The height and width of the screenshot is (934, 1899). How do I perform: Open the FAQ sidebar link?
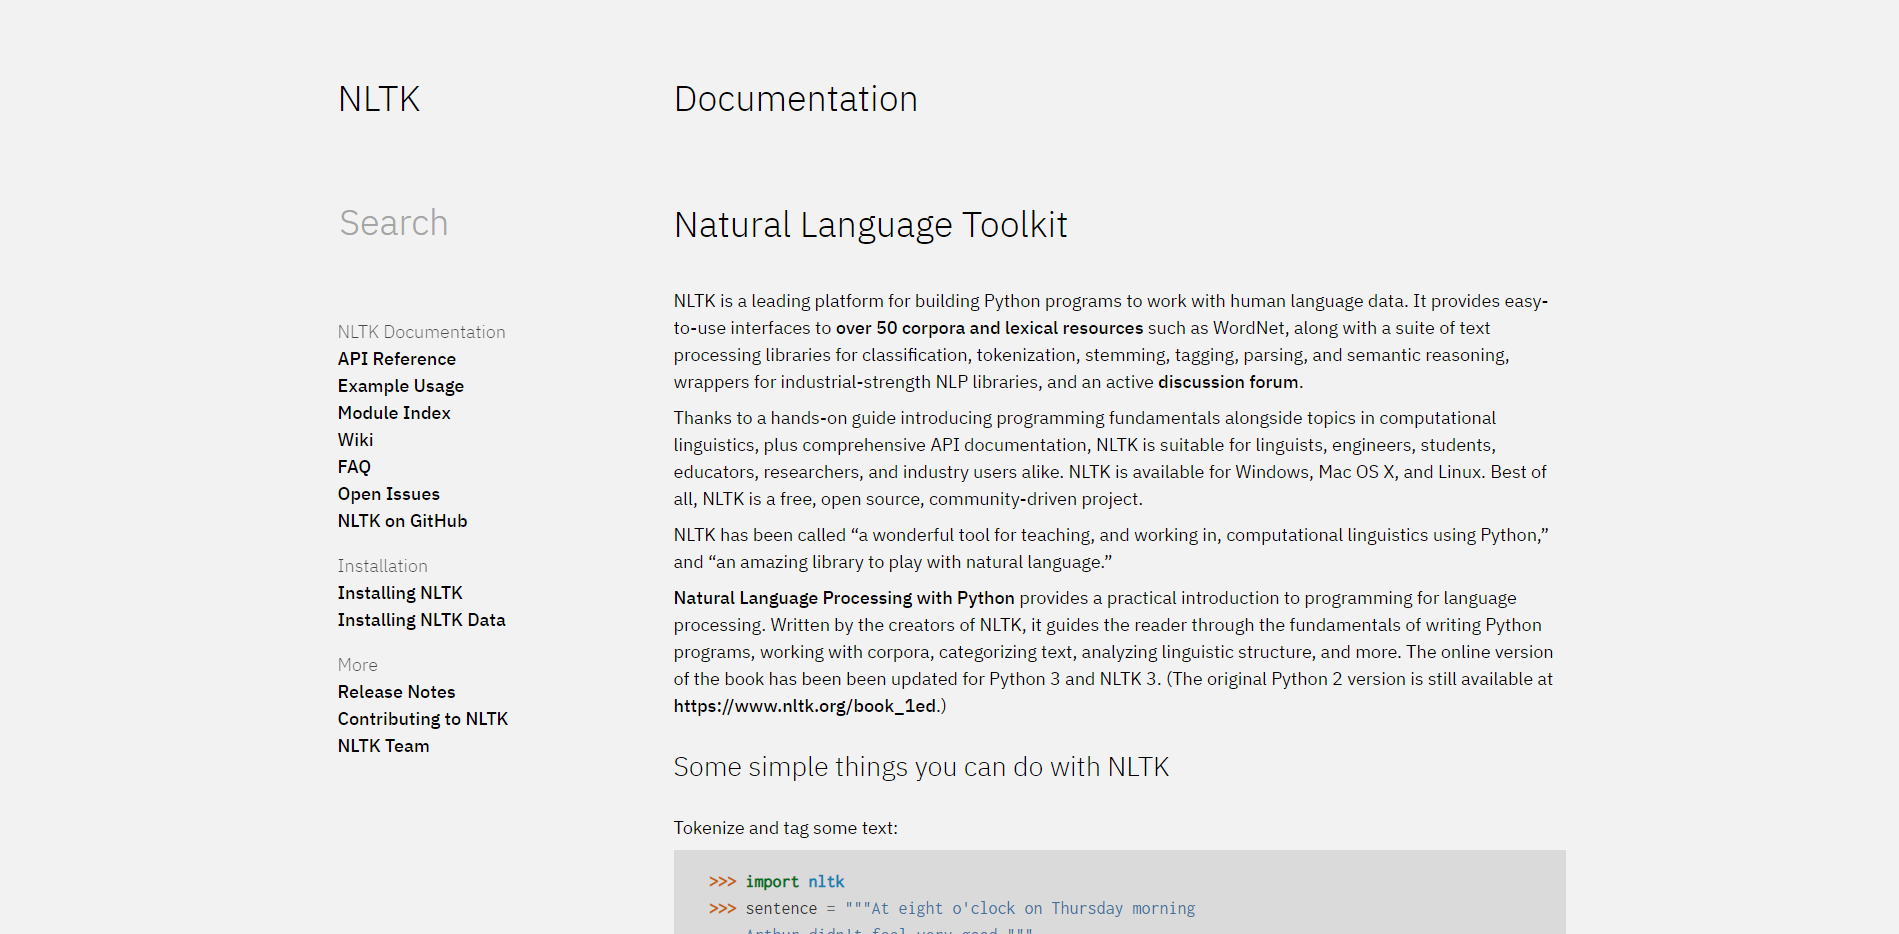click(354, 467)
